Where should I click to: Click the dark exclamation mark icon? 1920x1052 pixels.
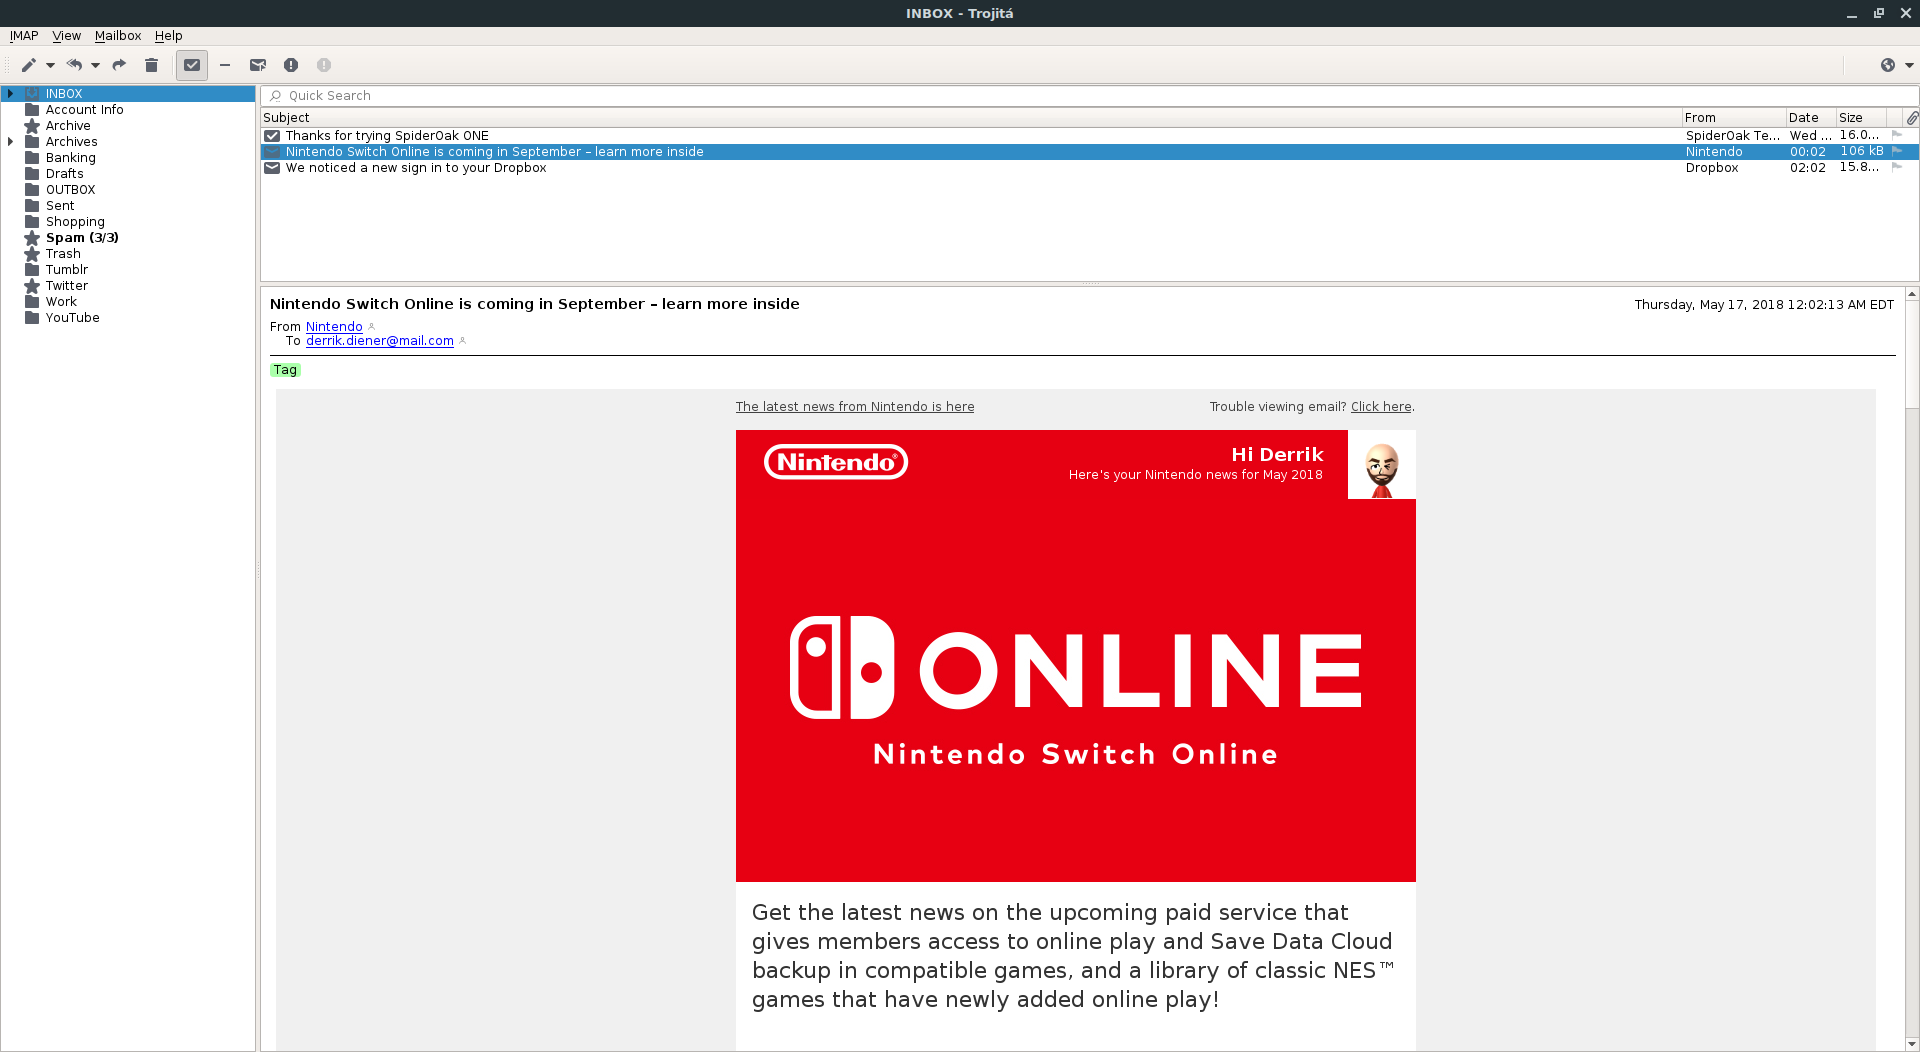(291, 65)
